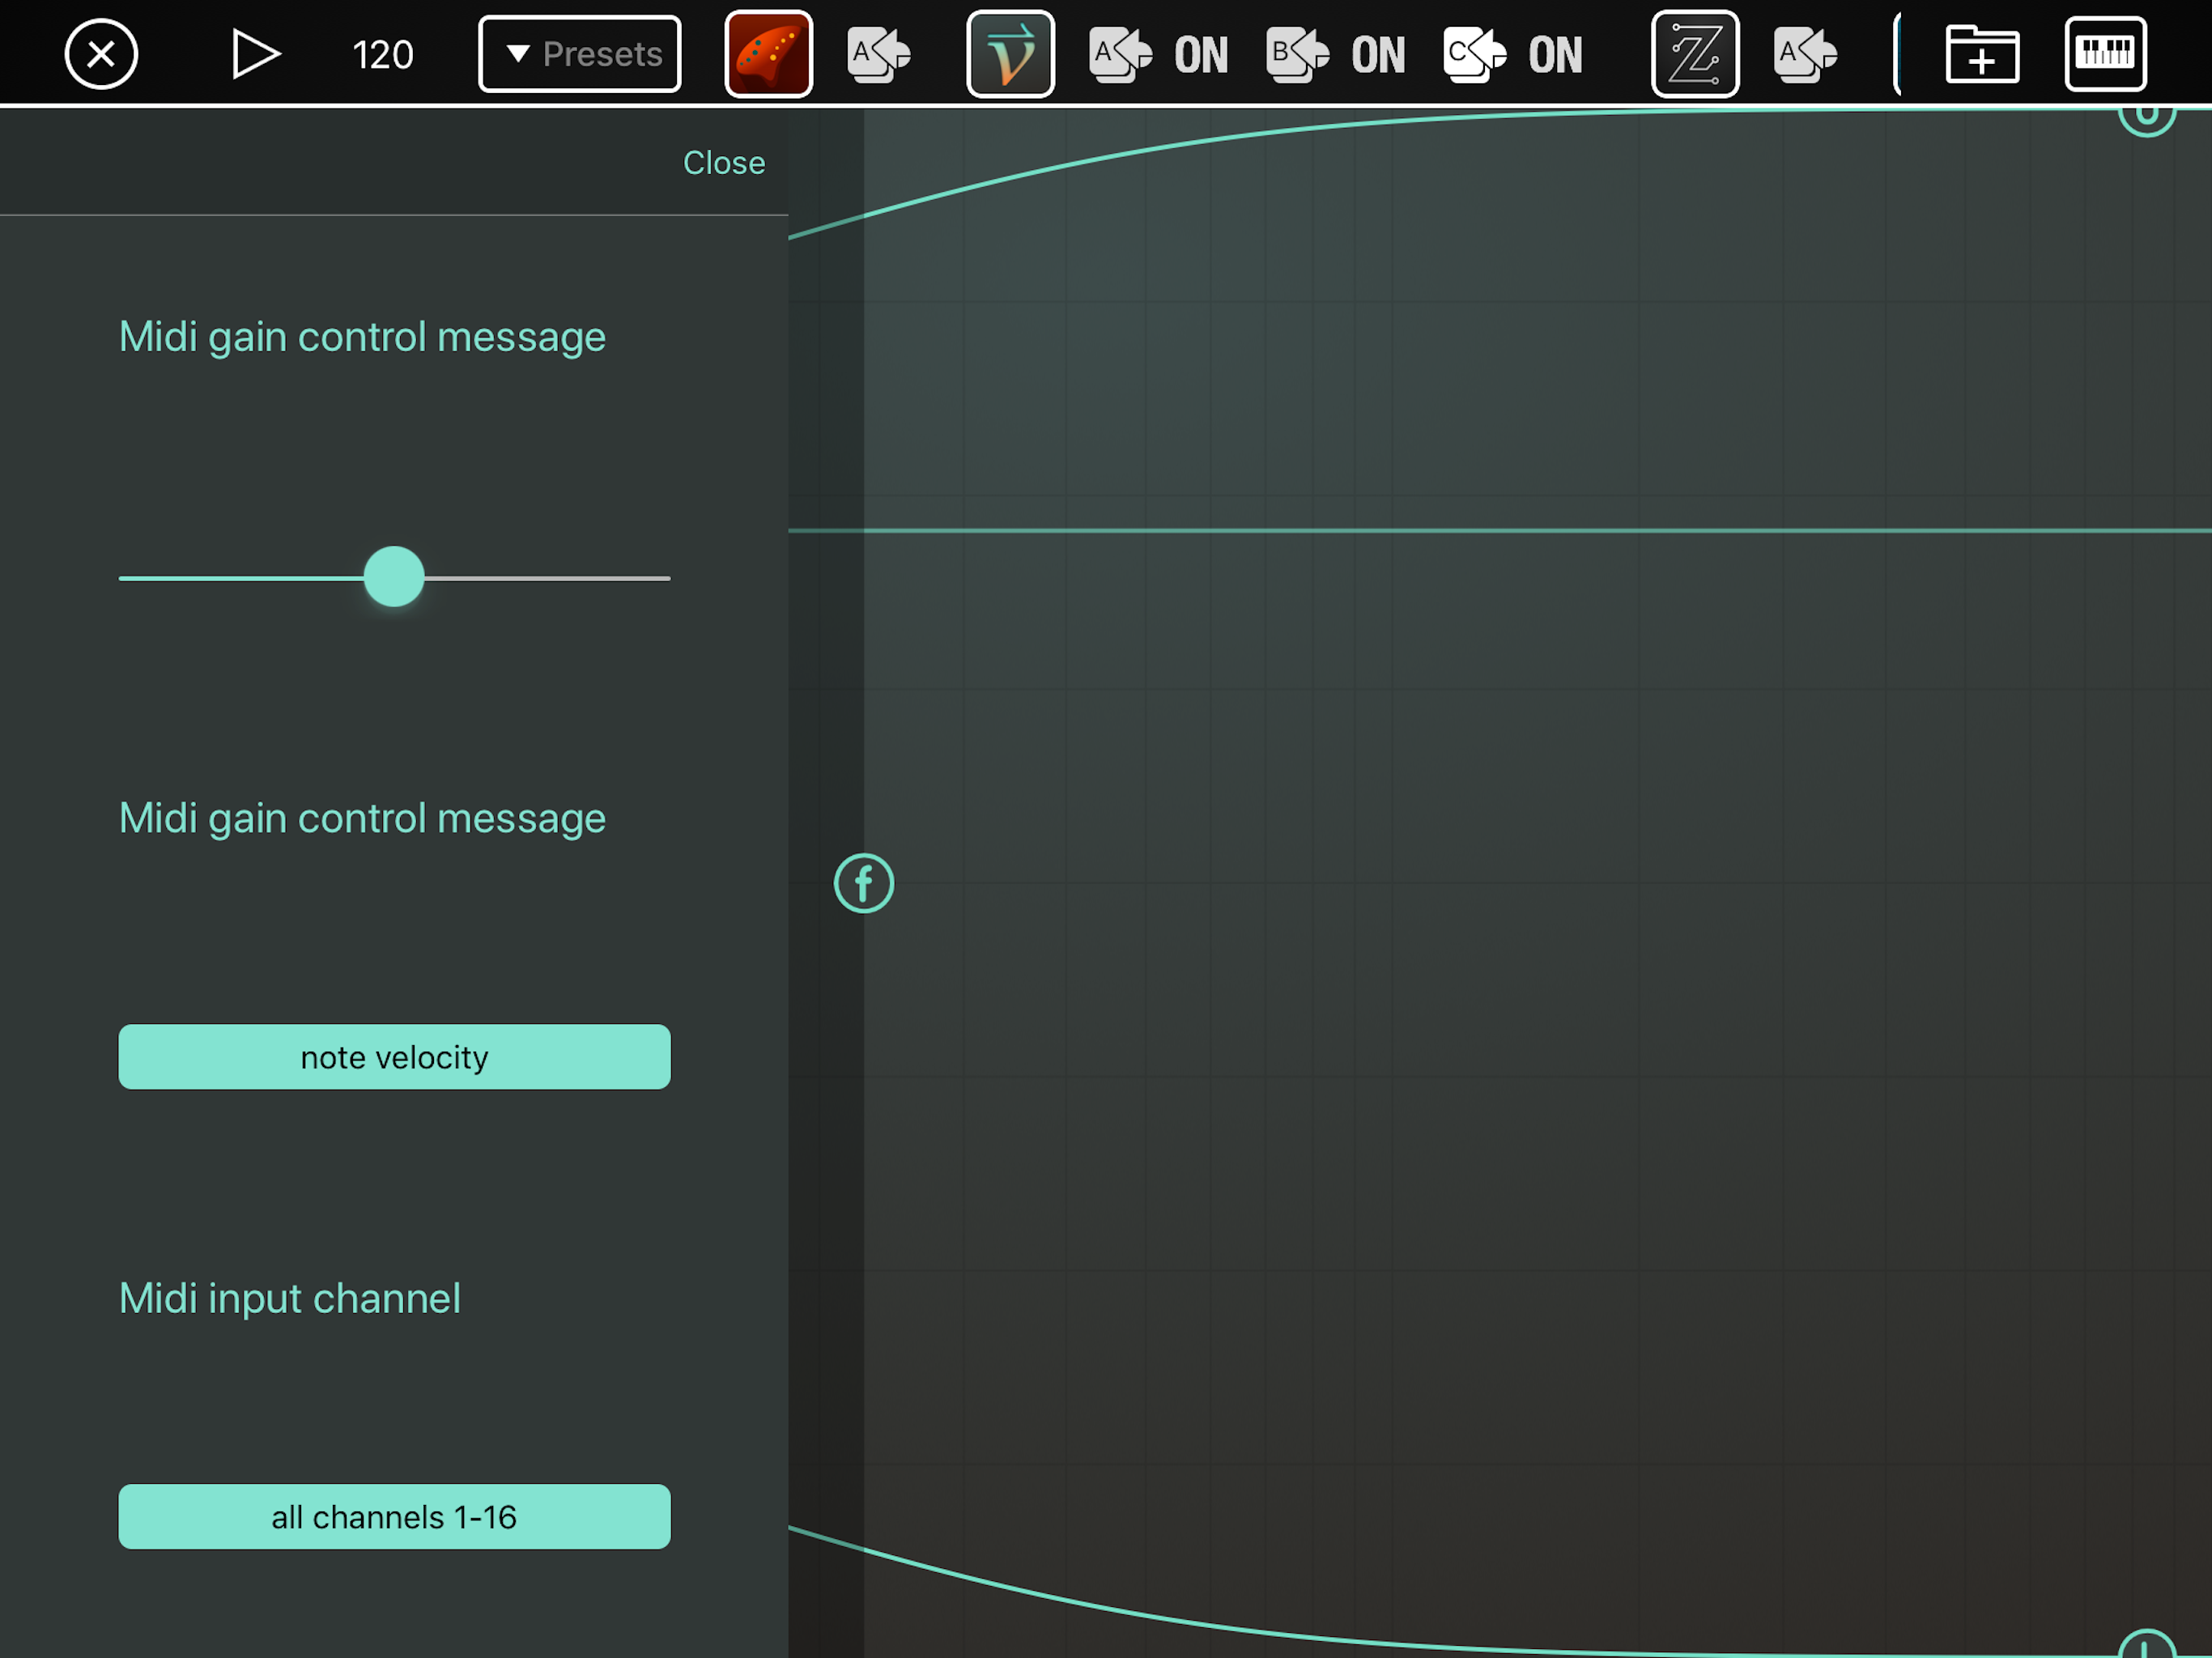Open the red ocarina instrument plugin
This screenshot has height=1658, width=2212.
pos(768,54)
